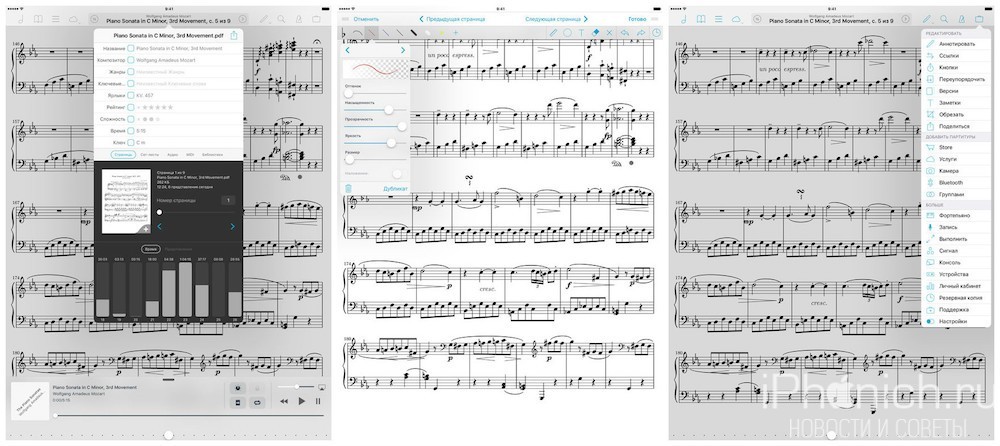Adjust the Насыщенность slider
Image resolution: width=1000 pixels, height=446 pixels.
click(x=376, y=110)
